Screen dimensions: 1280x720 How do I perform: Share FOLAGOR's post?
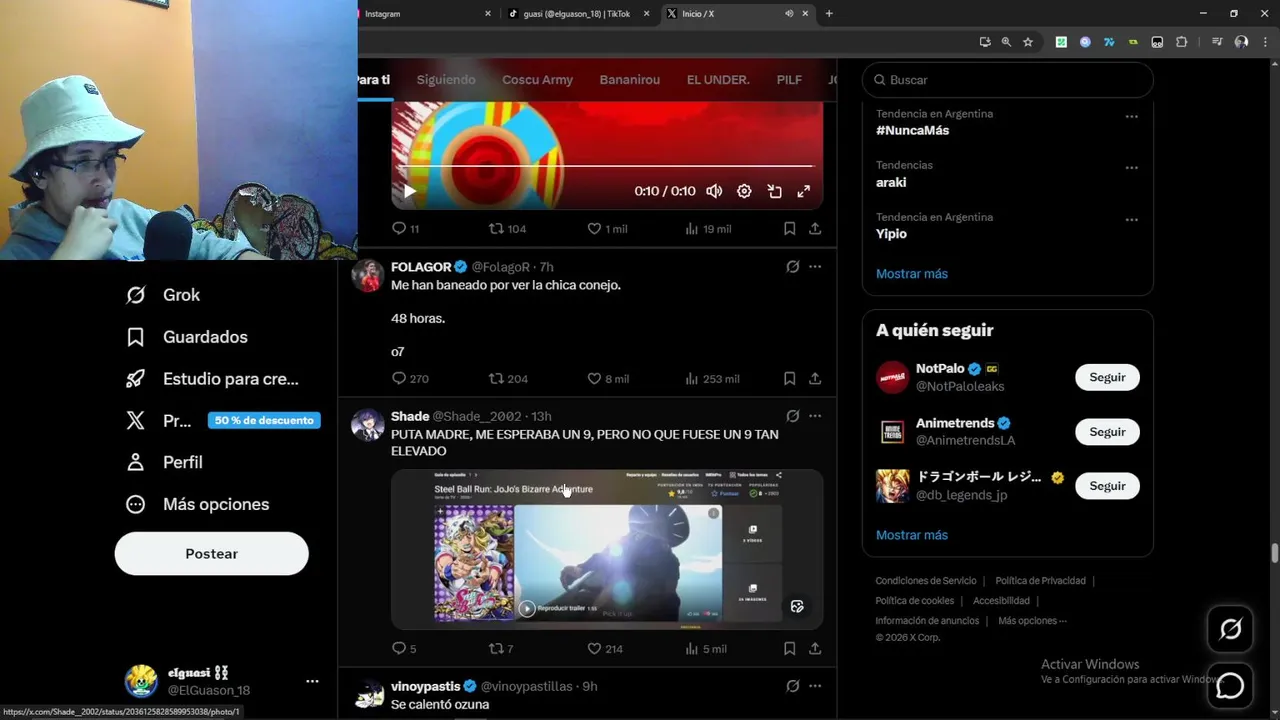pos(815,379)
